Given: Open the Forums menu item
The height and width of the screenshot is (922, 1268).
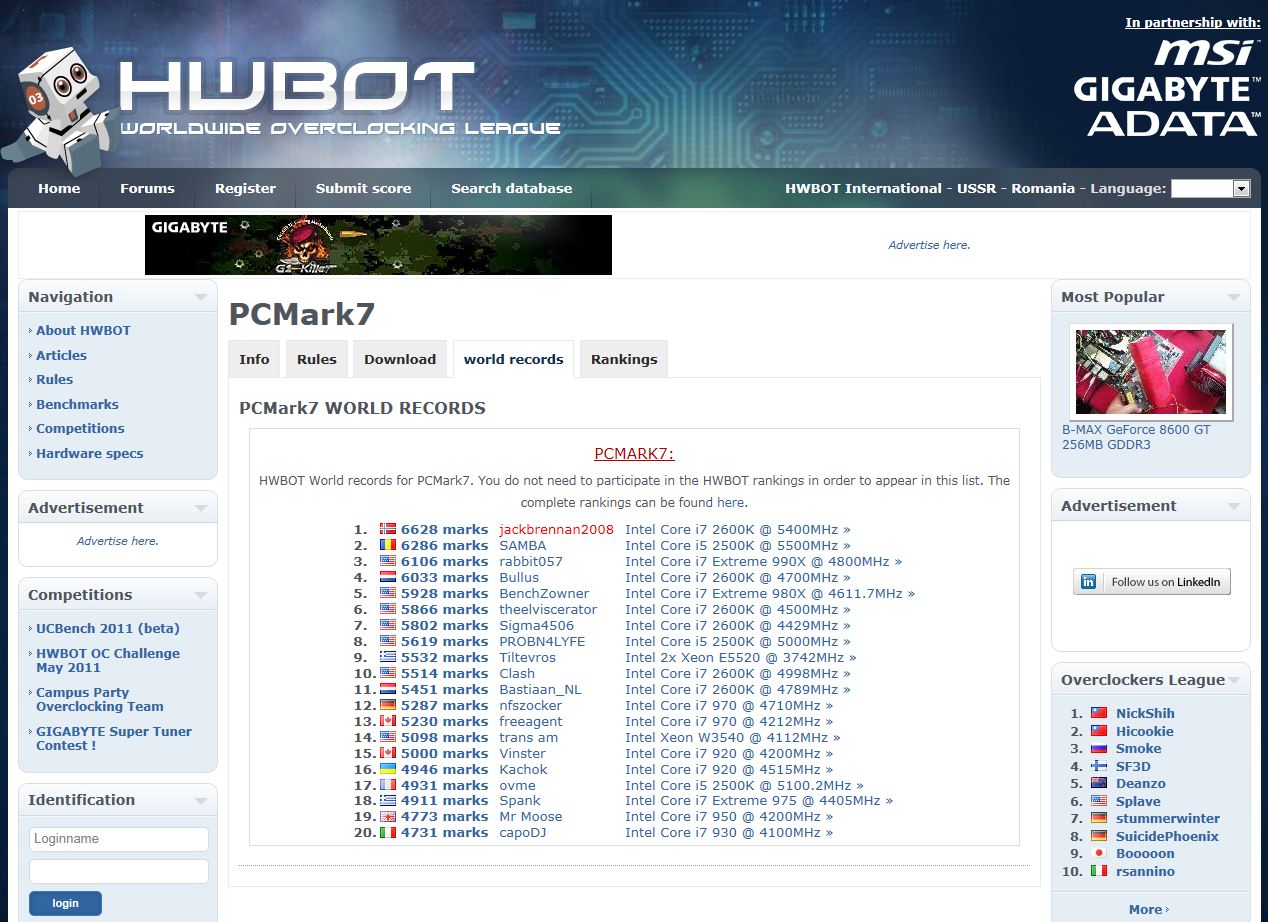Looking at the screenshot, I should pyautogui.click(x=147, y=188).
